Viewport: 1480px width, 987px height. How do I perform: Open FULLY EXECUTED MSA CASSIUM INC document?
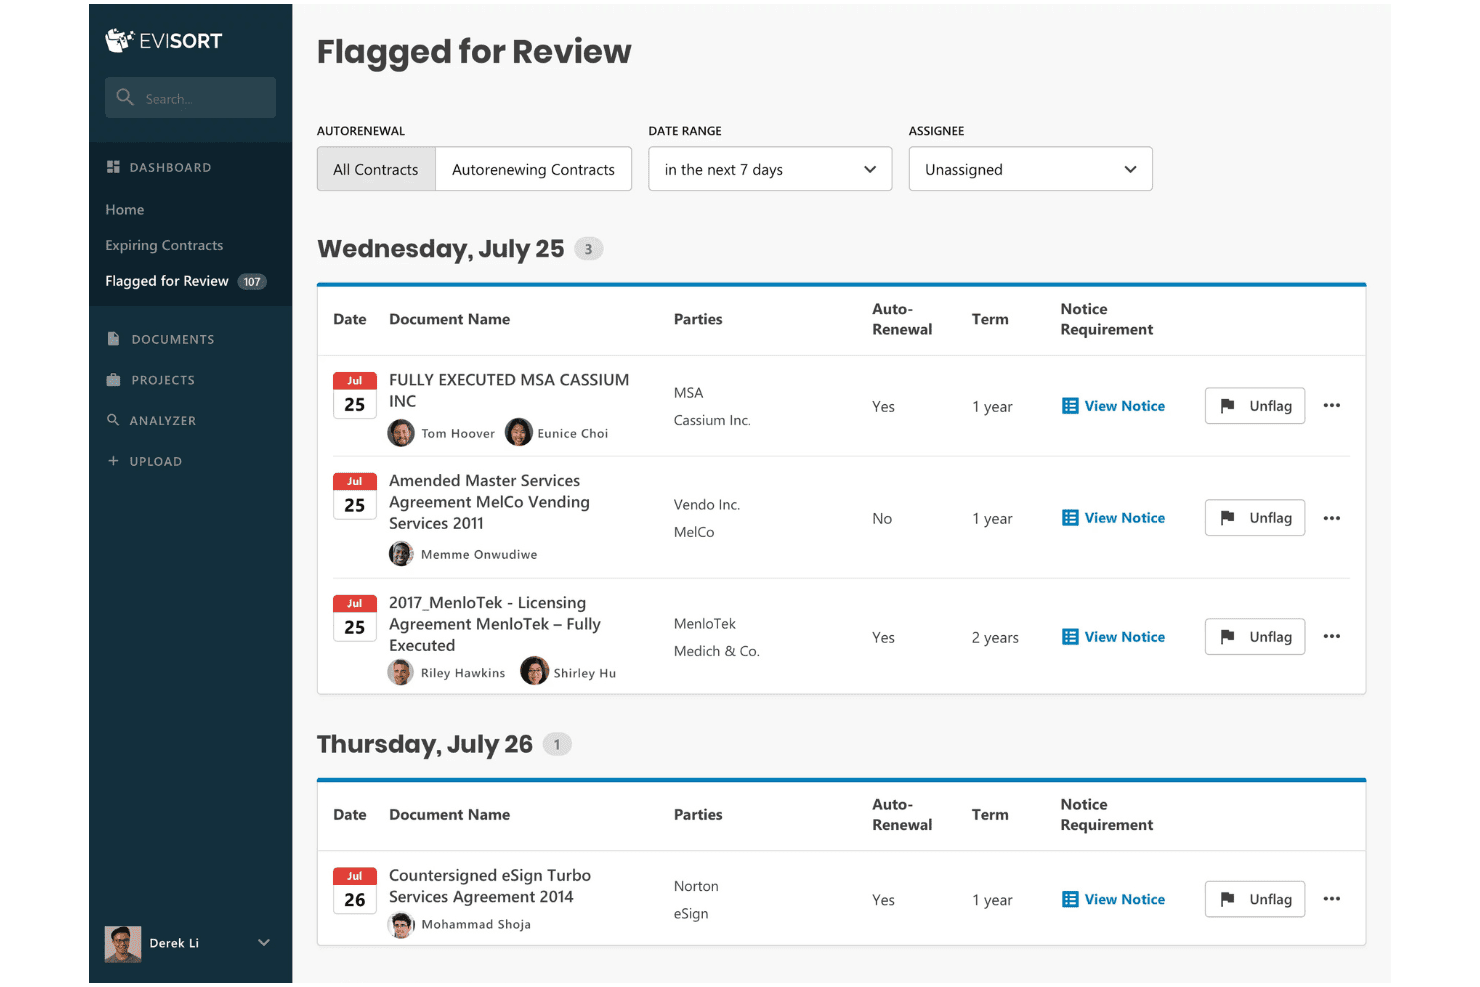click(x=509, y=390)
